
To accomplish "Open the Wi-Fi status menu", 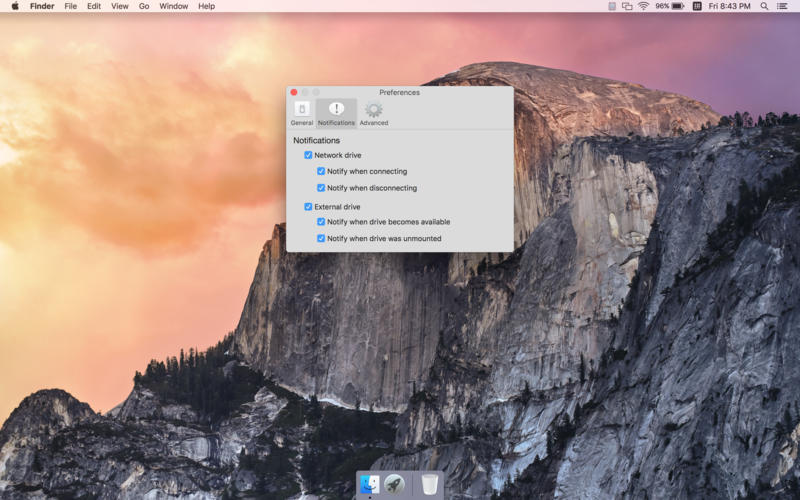I will click(x=643, y=6).
